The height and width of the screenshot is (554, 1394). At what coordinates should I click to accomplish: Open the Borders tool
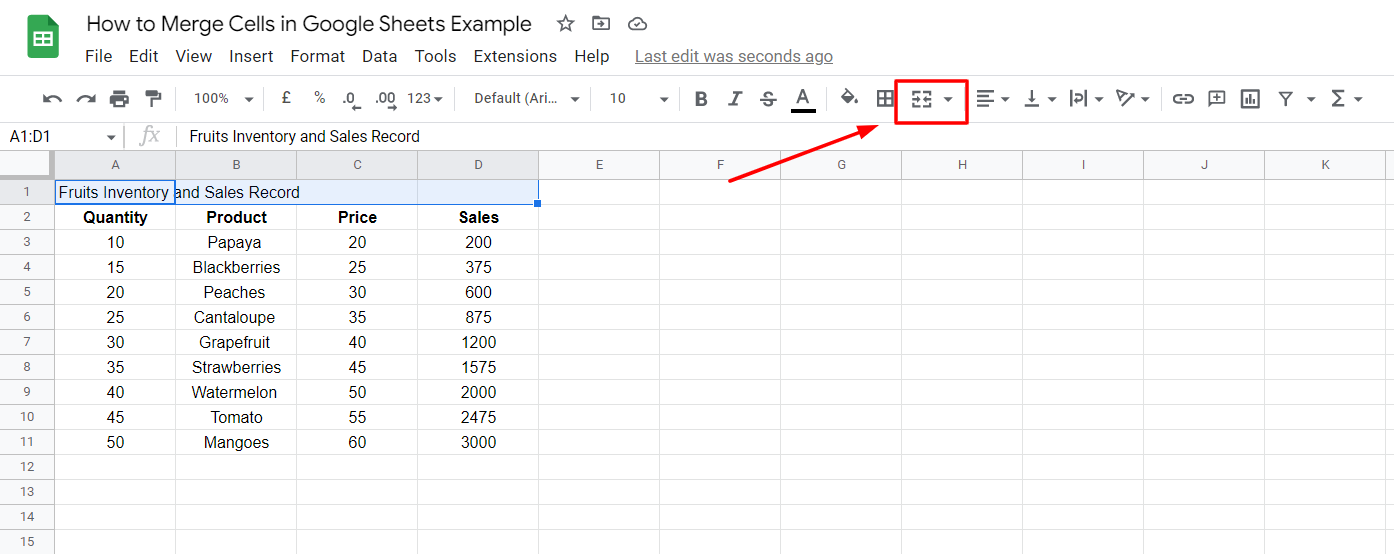tap(885, 99)
